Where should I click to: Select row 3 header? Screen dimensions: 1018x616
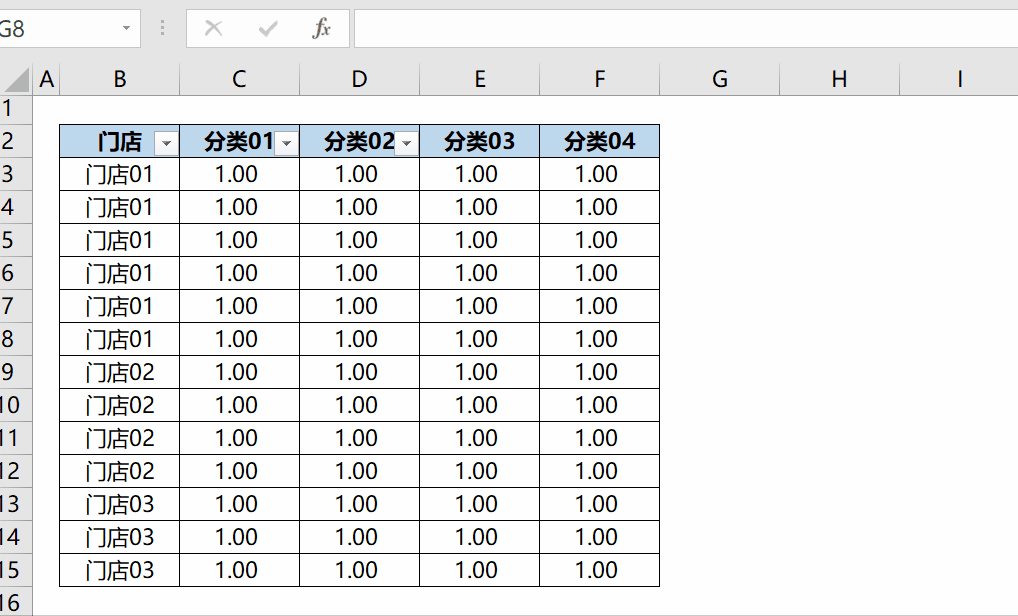(x=16, y=174)
